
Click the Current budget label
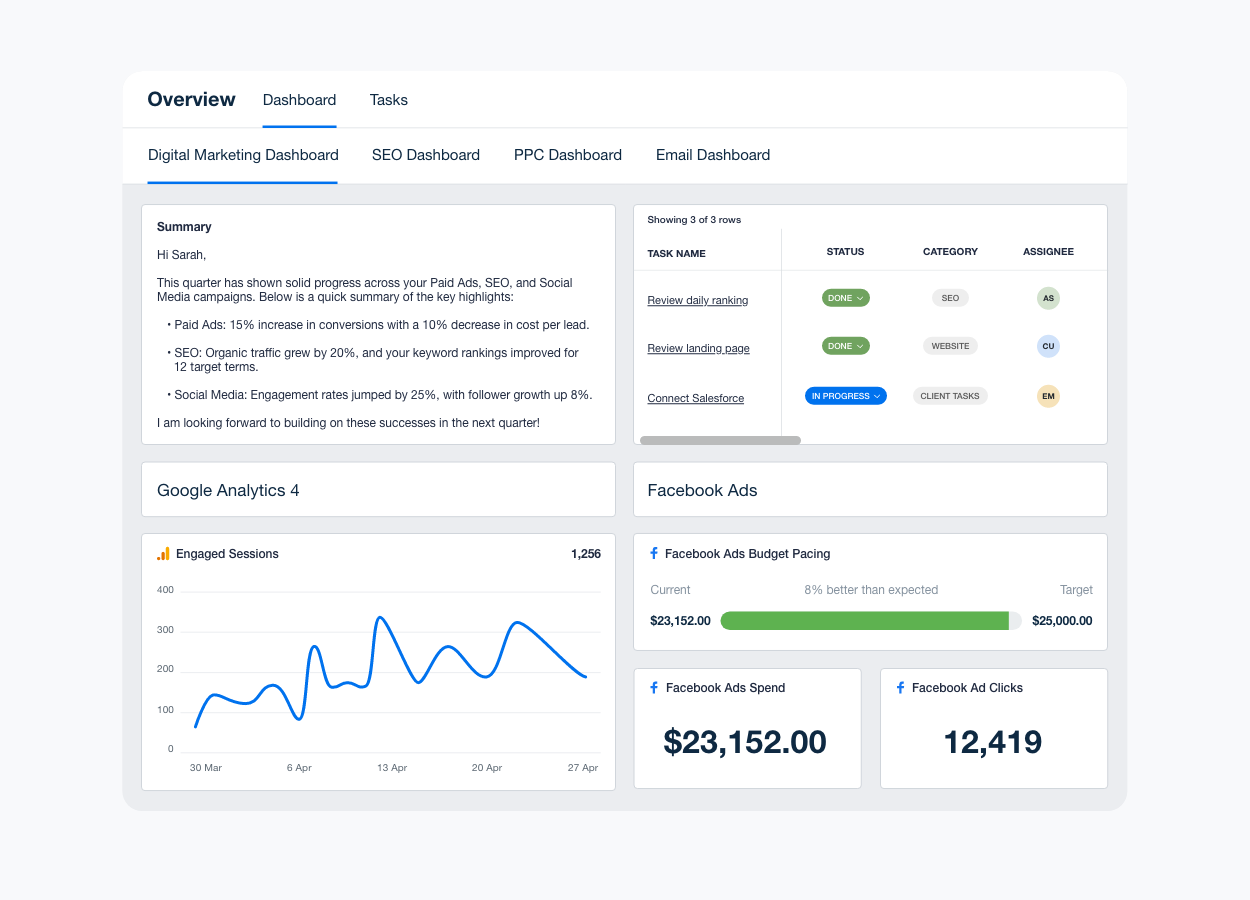(x=670, y=590)
